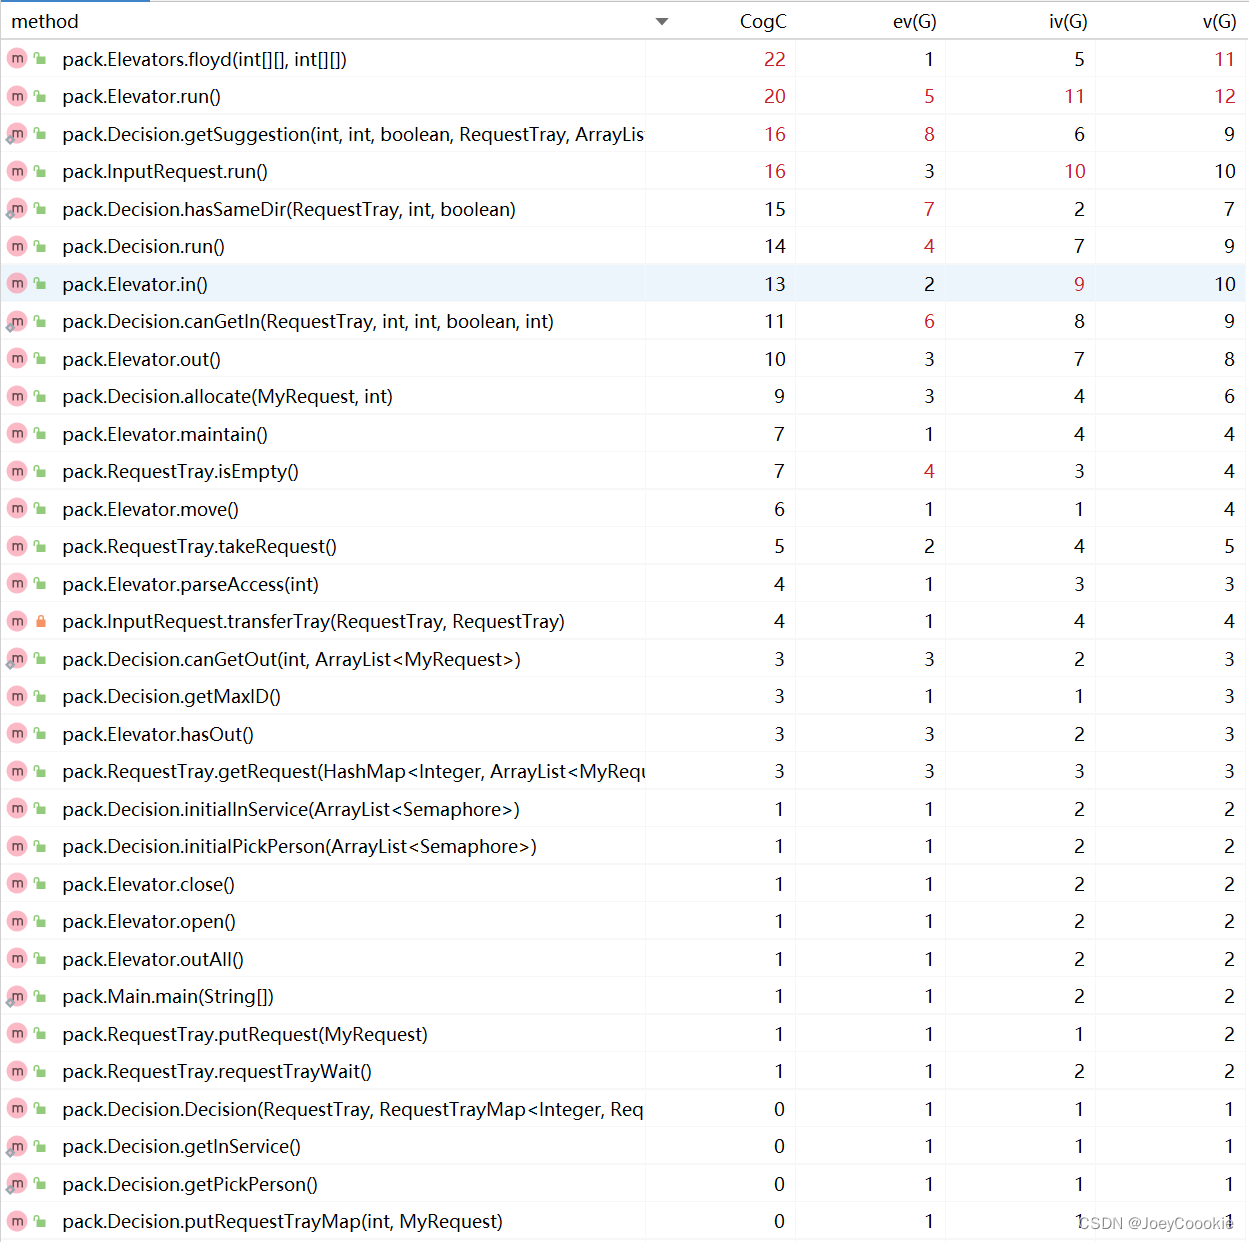Image resolution: width=1249 pixels, height=1242 pixels.
Task: Click method icon for pack.Main.main(String[]) row
Action: (17, 996)
